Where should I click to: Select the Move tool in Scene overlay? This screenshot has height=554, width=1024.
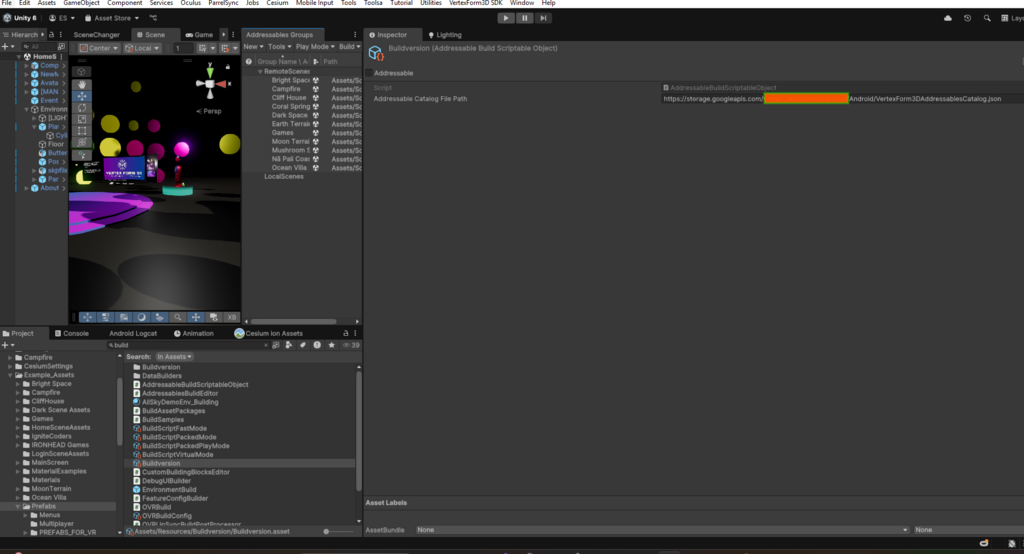pyautogui.click(x=82, y=96)
